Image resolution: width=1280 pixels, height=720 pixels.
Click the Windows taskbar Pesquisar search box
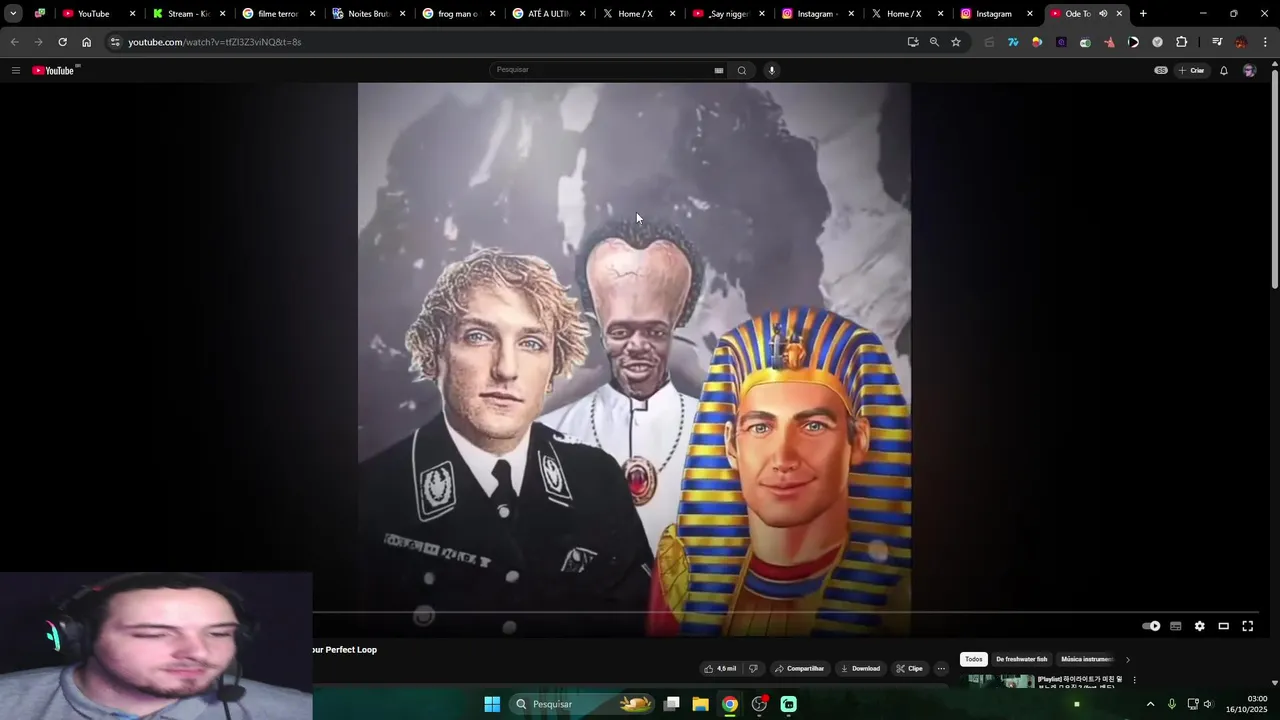pyautogui.click(x=583, y=704)
